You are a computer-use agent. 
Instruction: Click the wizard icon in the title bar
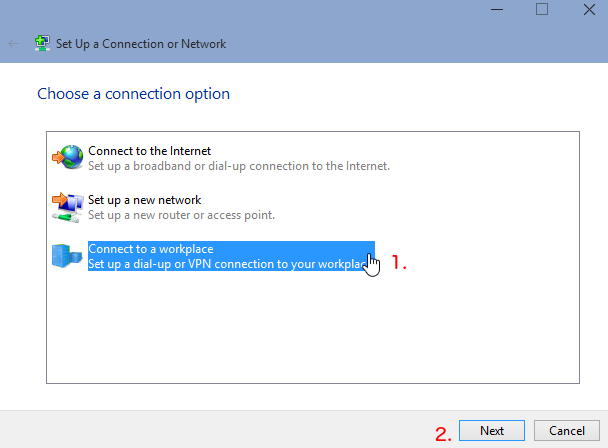(43, 44)
